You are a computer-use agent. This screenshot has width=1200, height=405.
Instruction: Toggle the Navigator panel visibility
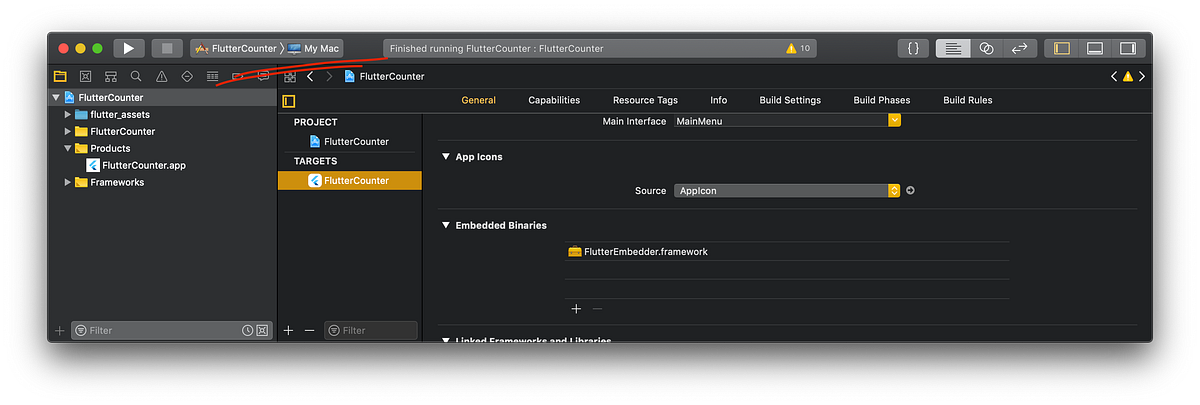tap(1062, 48)
